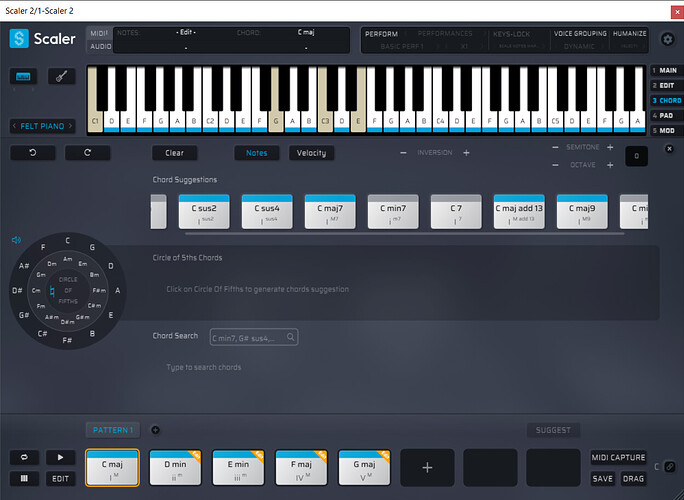Click the redo arrow button
The width and height of the screenshot is (684, 500).
pyautogui.click(x=87, y=153)
